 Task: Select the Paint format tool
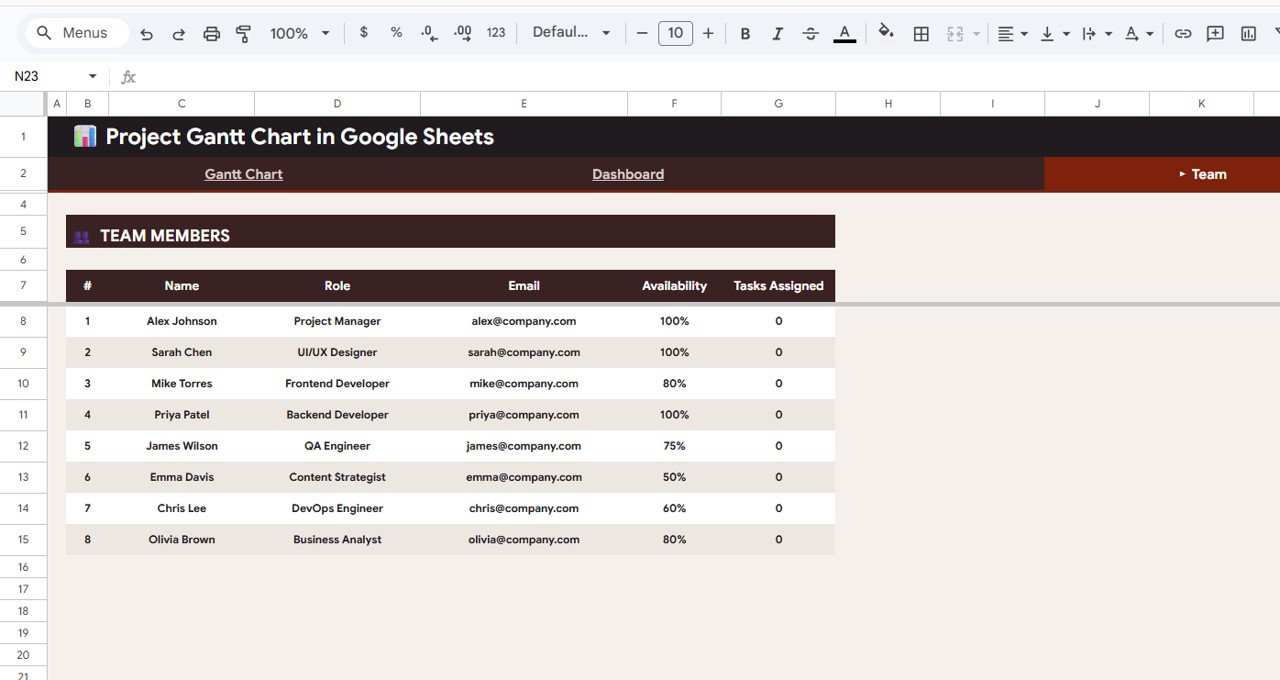coord(243,33)
